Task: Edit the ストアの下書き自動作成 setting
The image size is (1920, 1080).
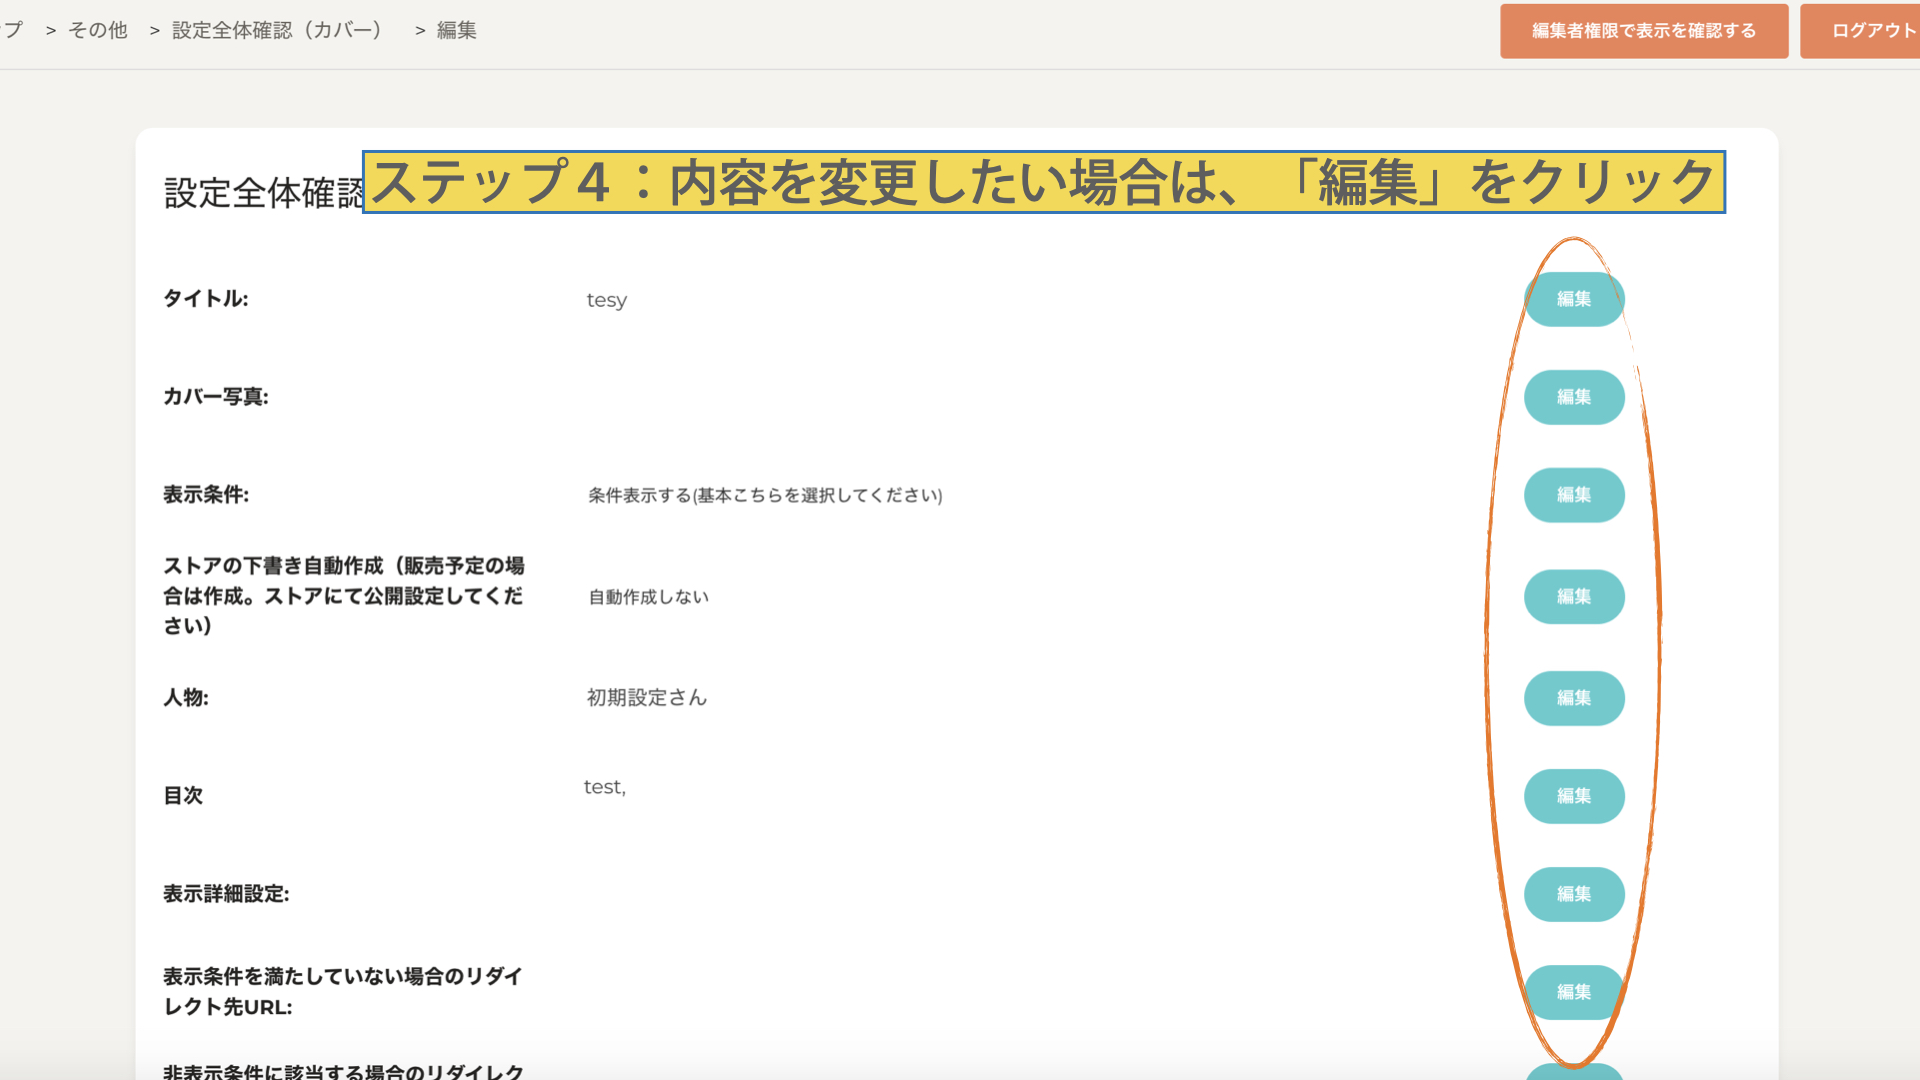Action: click(1573, 597)
